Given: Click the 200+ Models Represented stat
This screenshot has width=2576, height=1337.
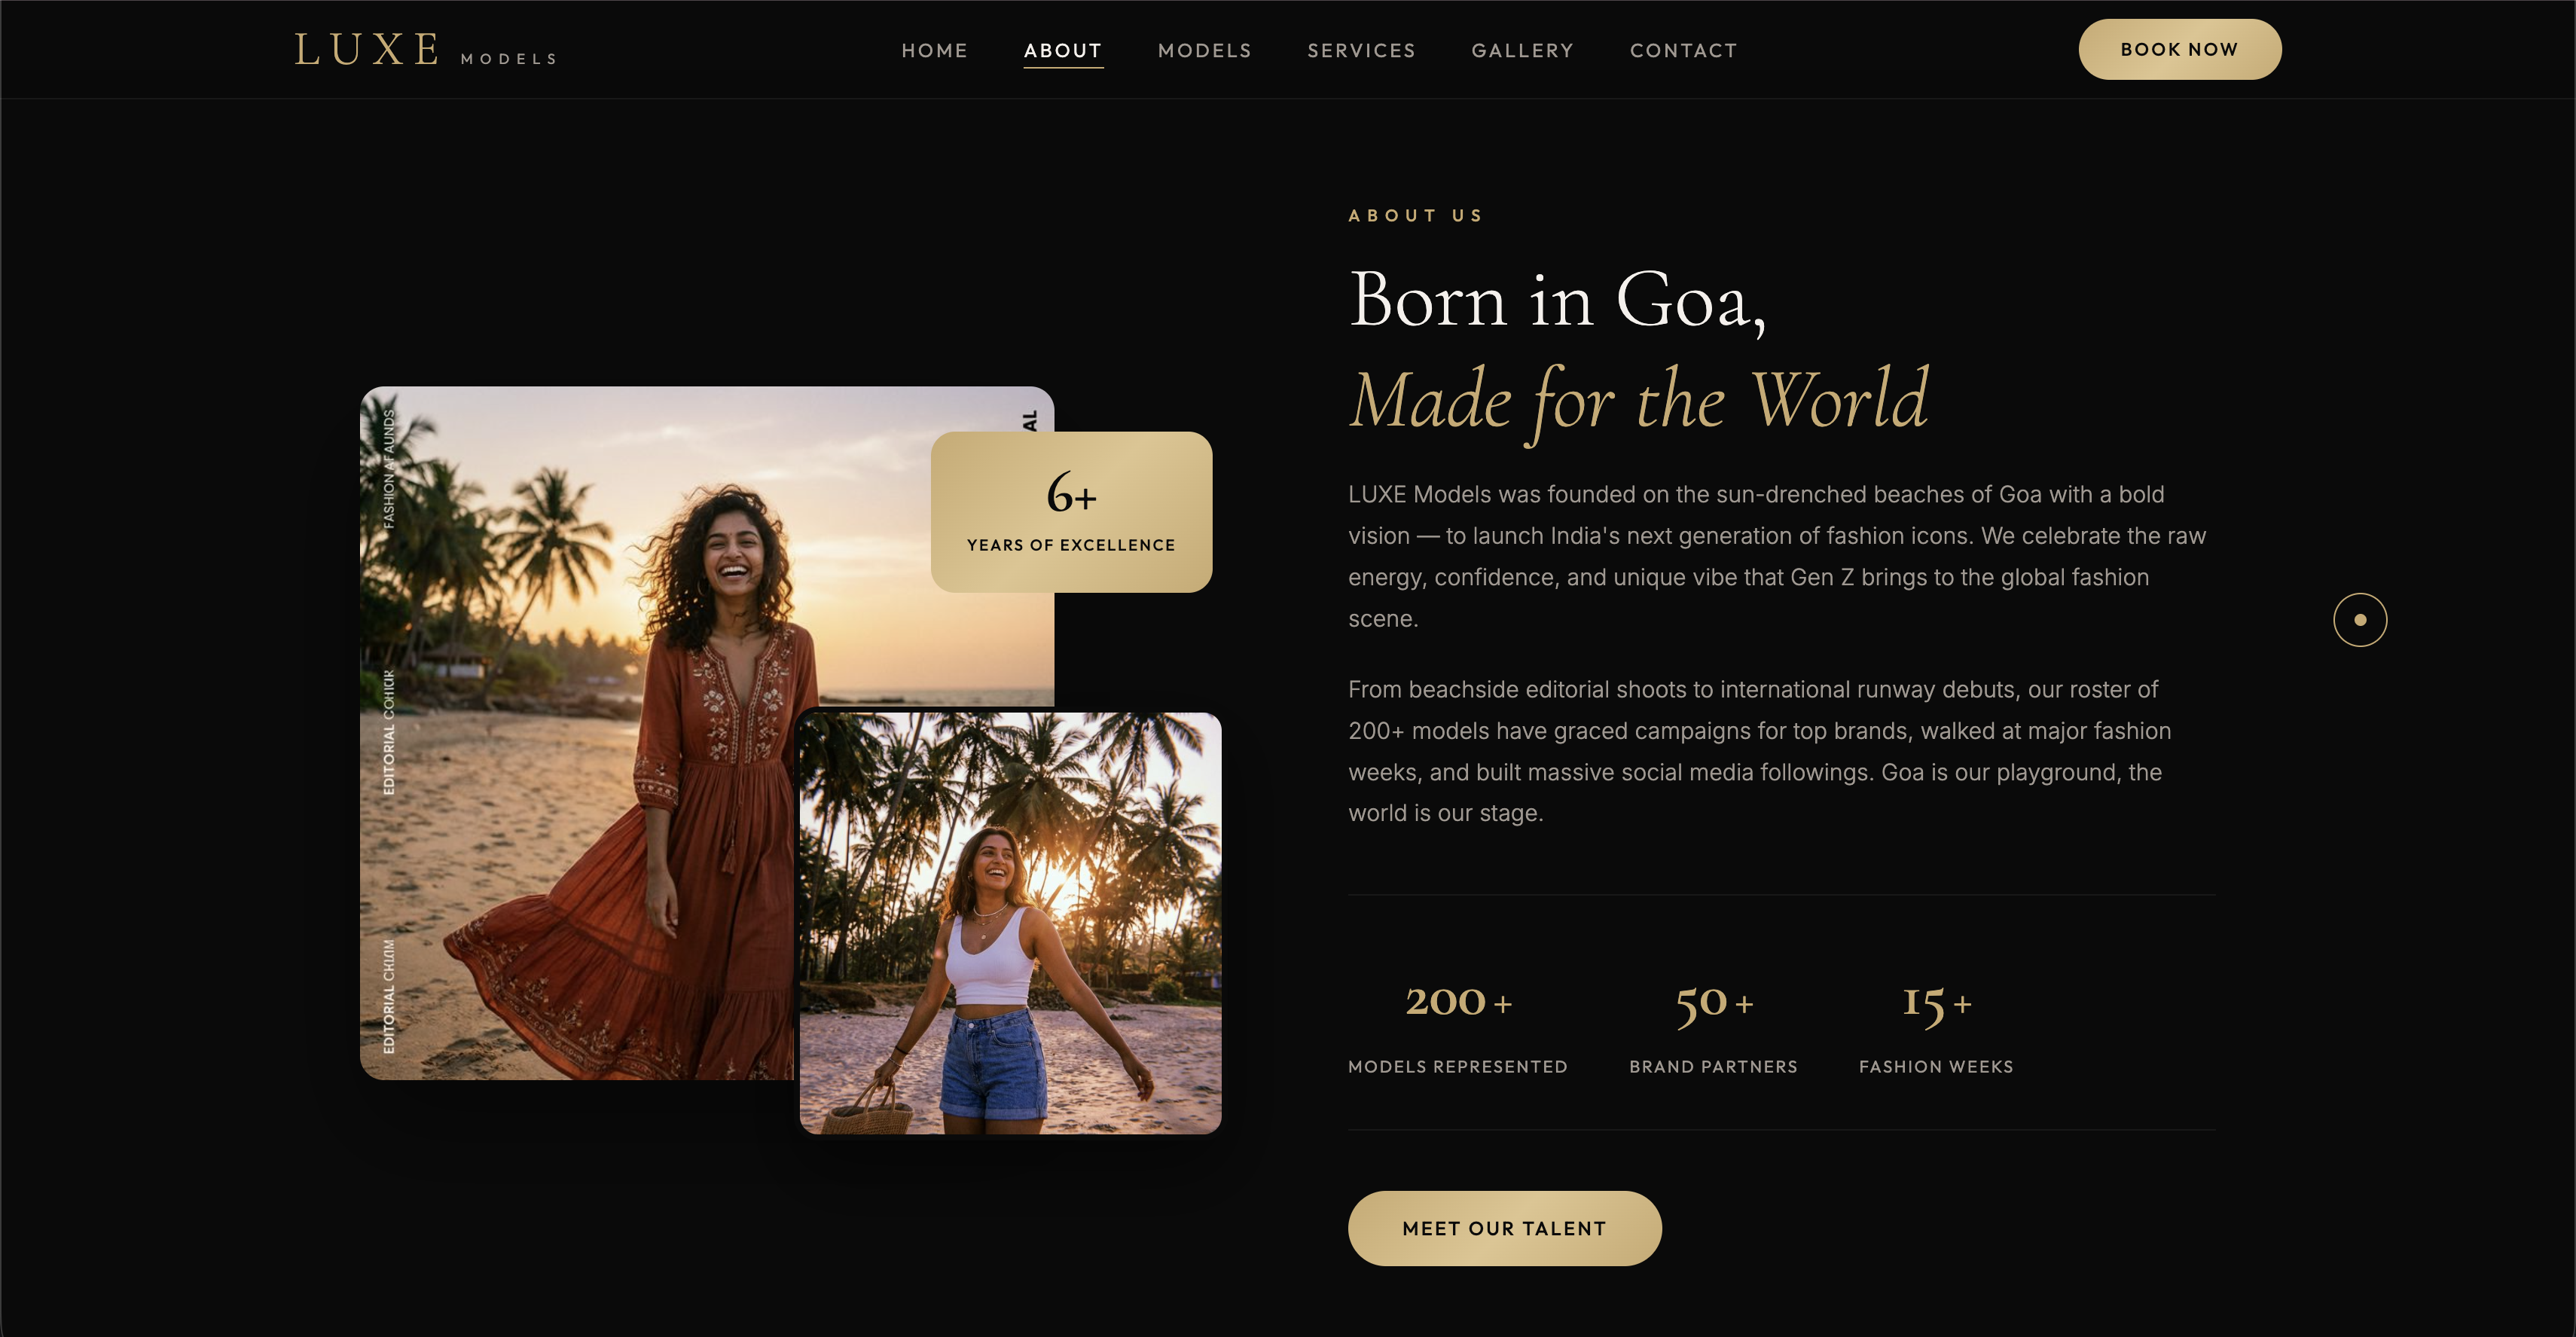Looking at the screenshot, I should 1458,1026.
